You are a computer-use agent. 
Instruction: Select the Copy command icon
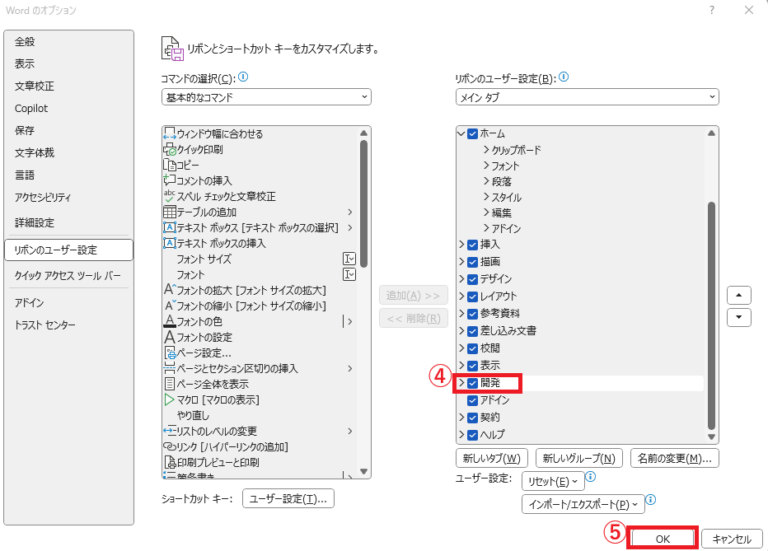(169, 165)
